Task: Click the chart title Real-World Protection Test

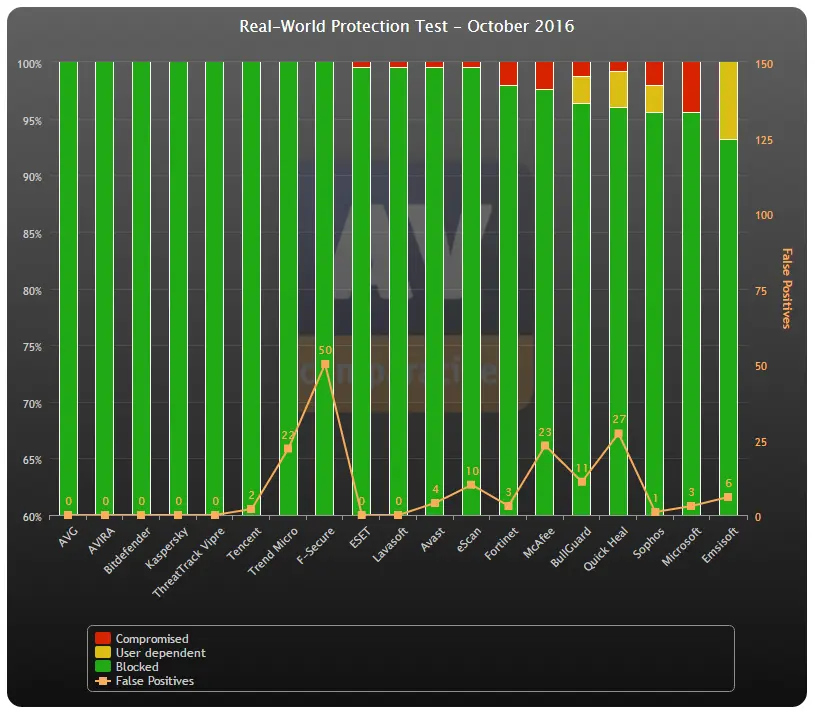Action: tap(406, 26)
